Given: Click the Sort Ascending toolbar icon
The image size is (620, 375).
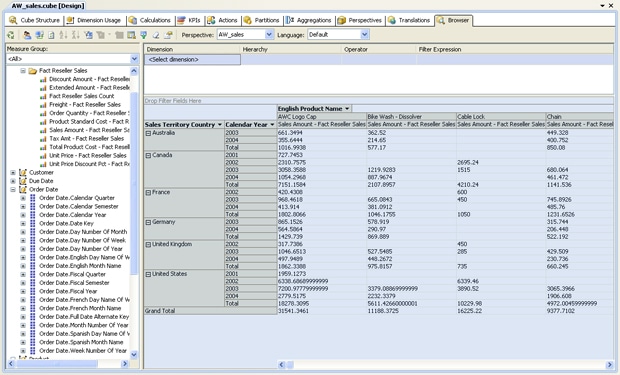Looking at the screenshot, I should click(x=63, y=35).
